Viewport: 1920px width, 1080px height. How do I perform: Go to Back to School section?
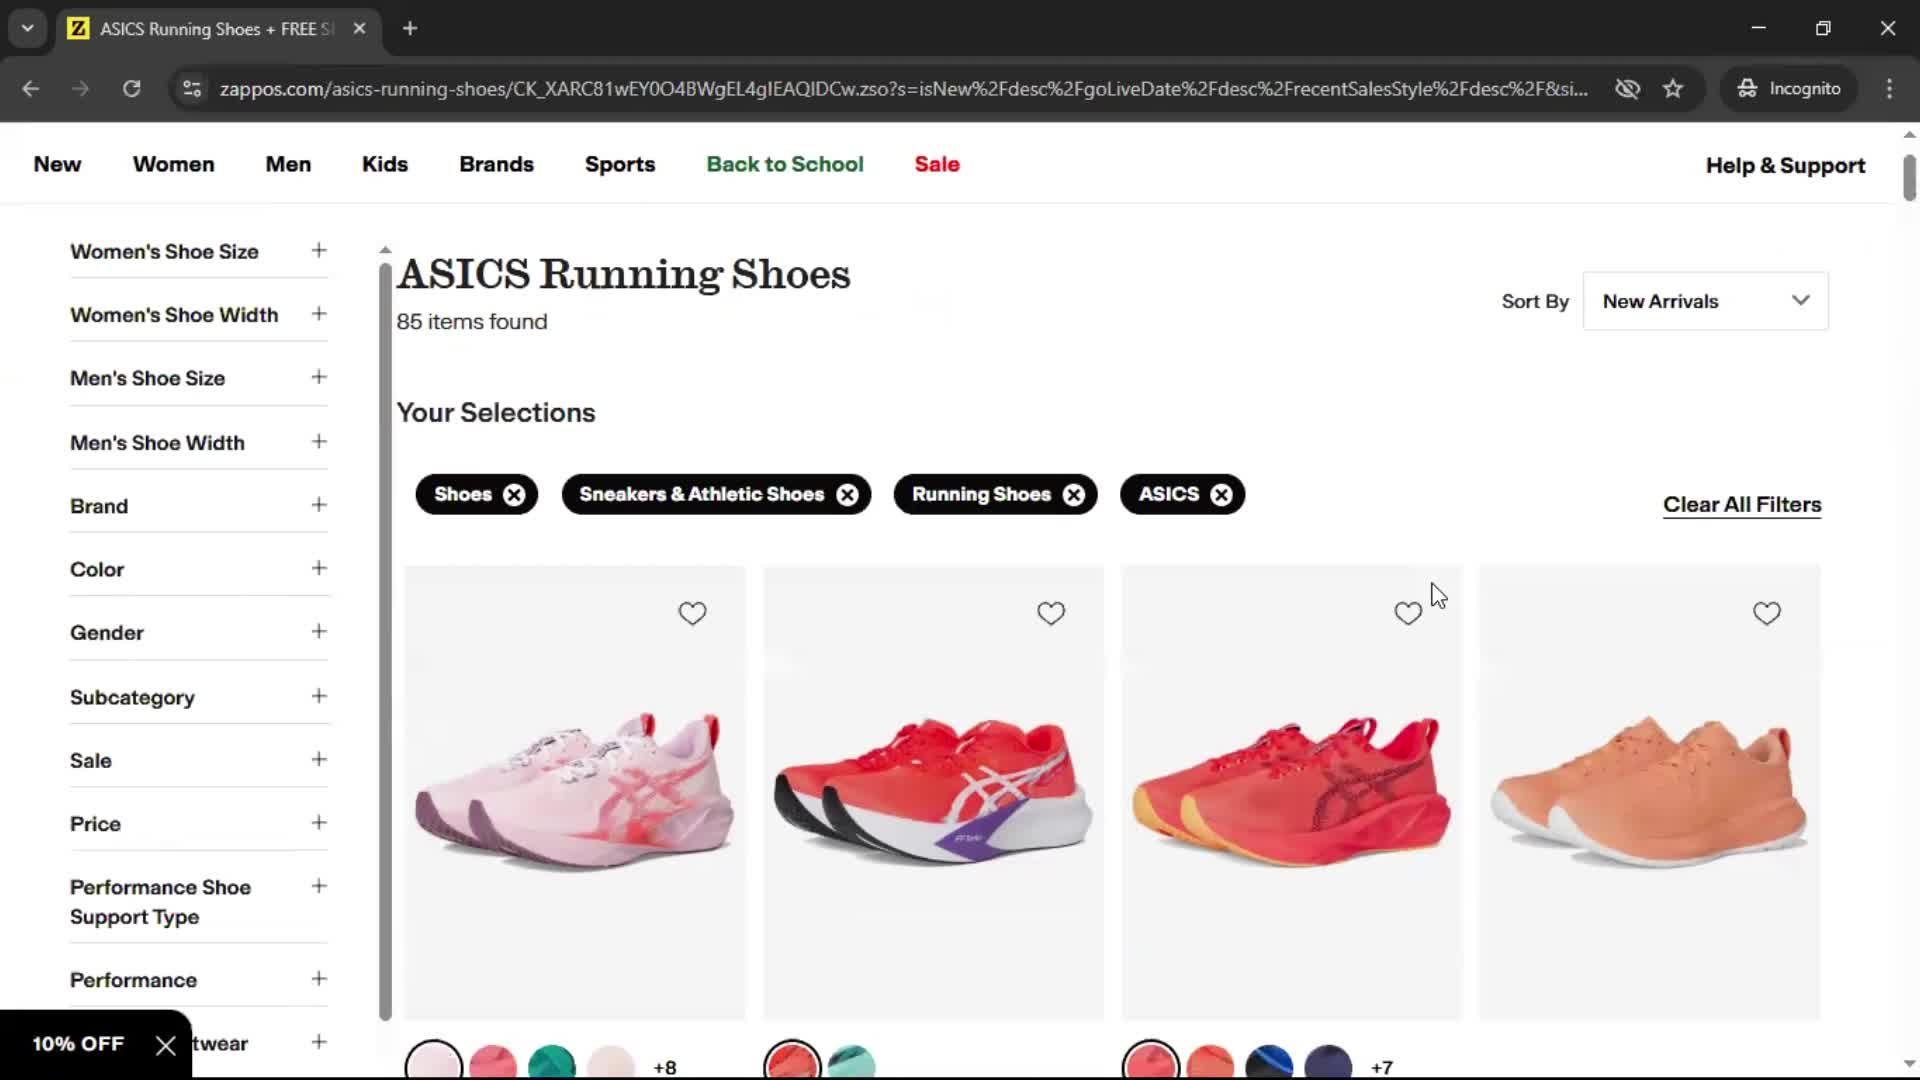tap(785, 164)
